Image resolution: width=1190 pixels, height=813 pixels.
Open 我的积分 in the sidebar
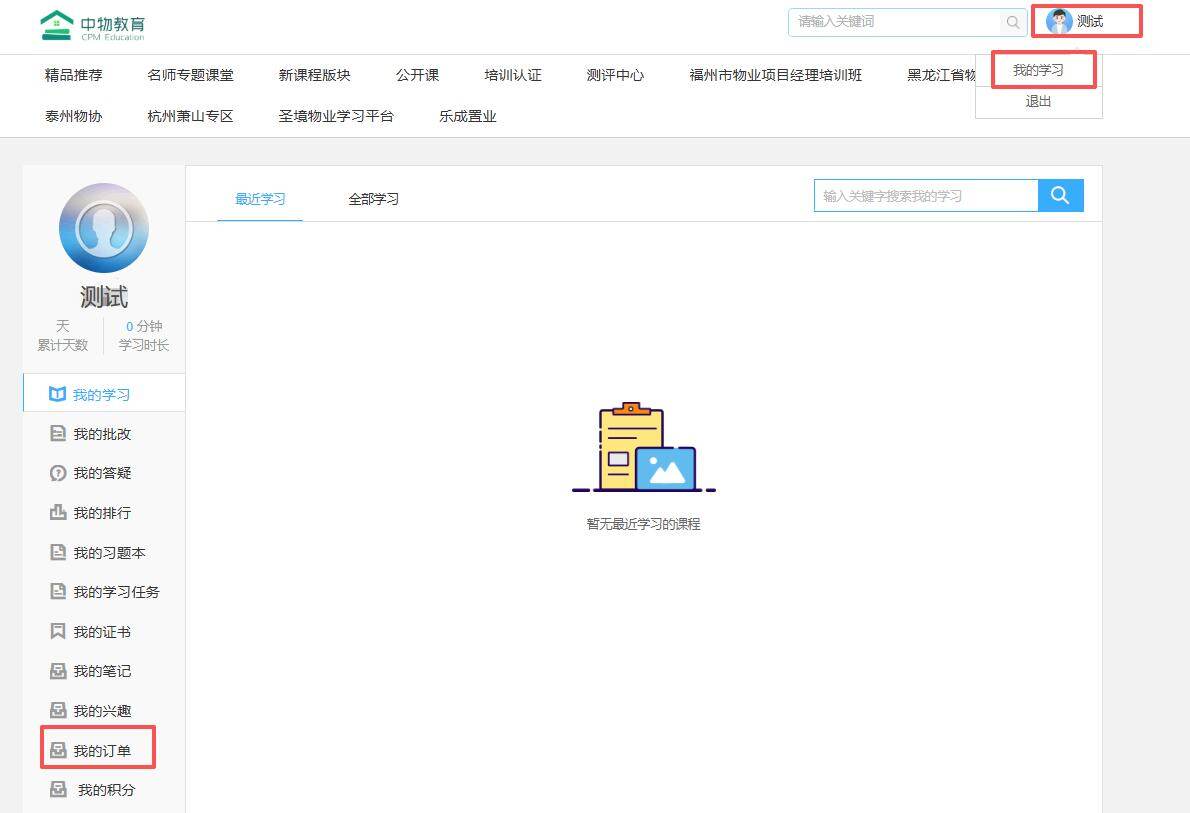pos(106,790)
